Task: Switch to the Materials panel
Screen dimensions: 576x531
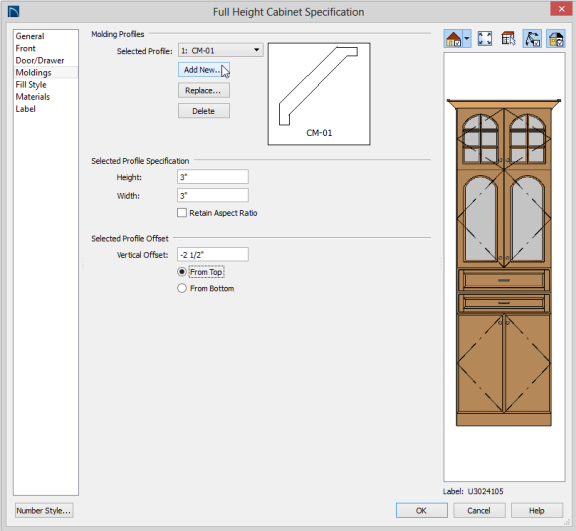Action: 33,97
